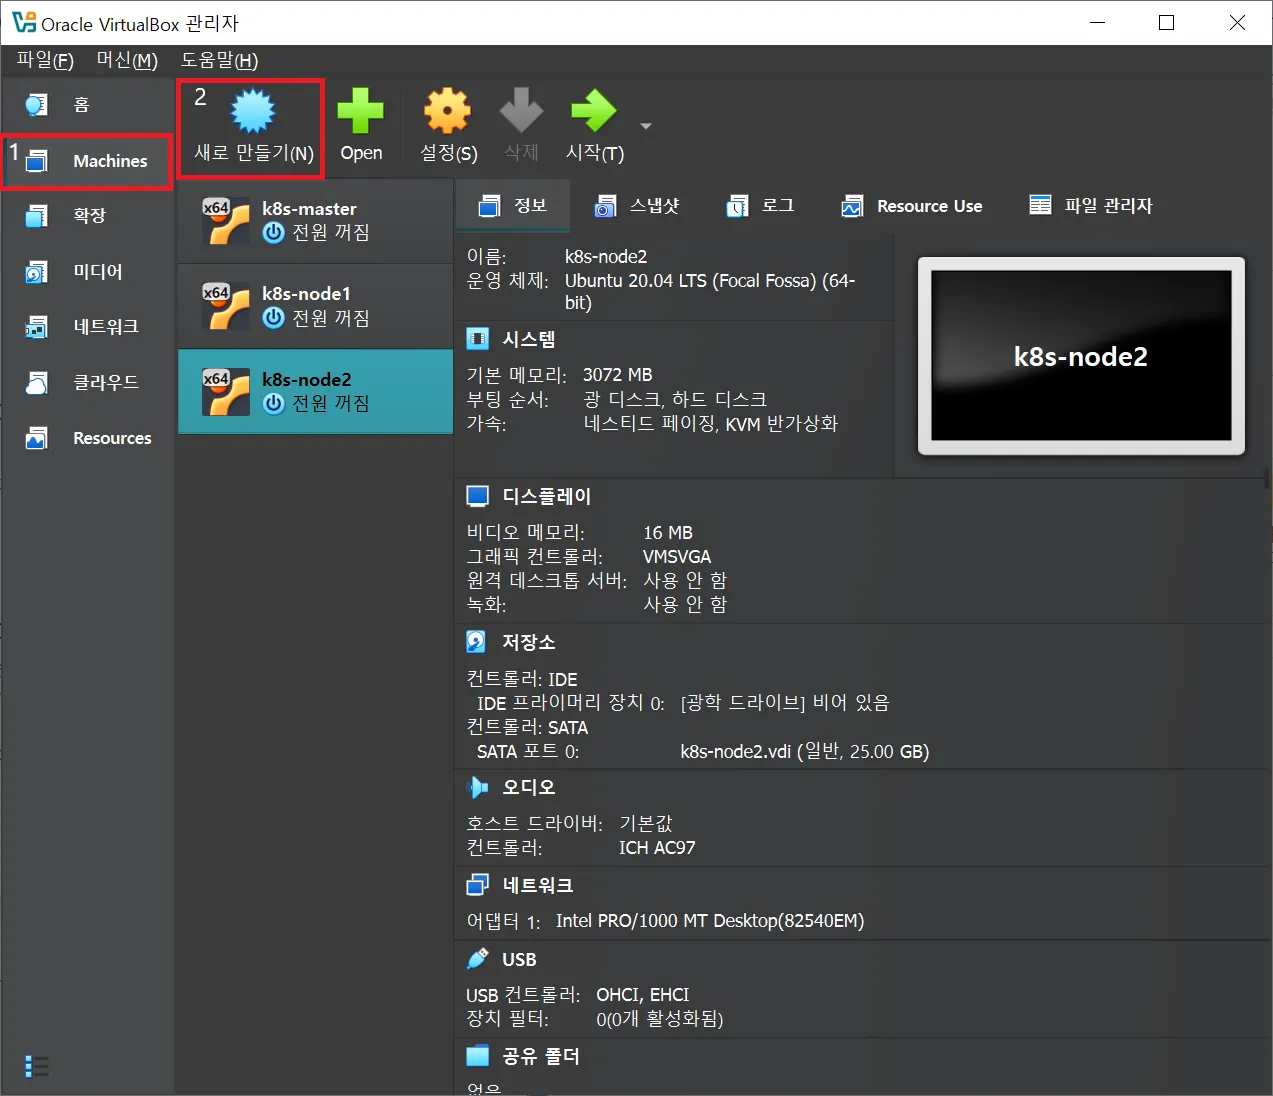The height and width of the screenshot is (1096, 1273).
Task: Switch to the 스냅샷 (Snapshots) tab
Action: (637, 206)
